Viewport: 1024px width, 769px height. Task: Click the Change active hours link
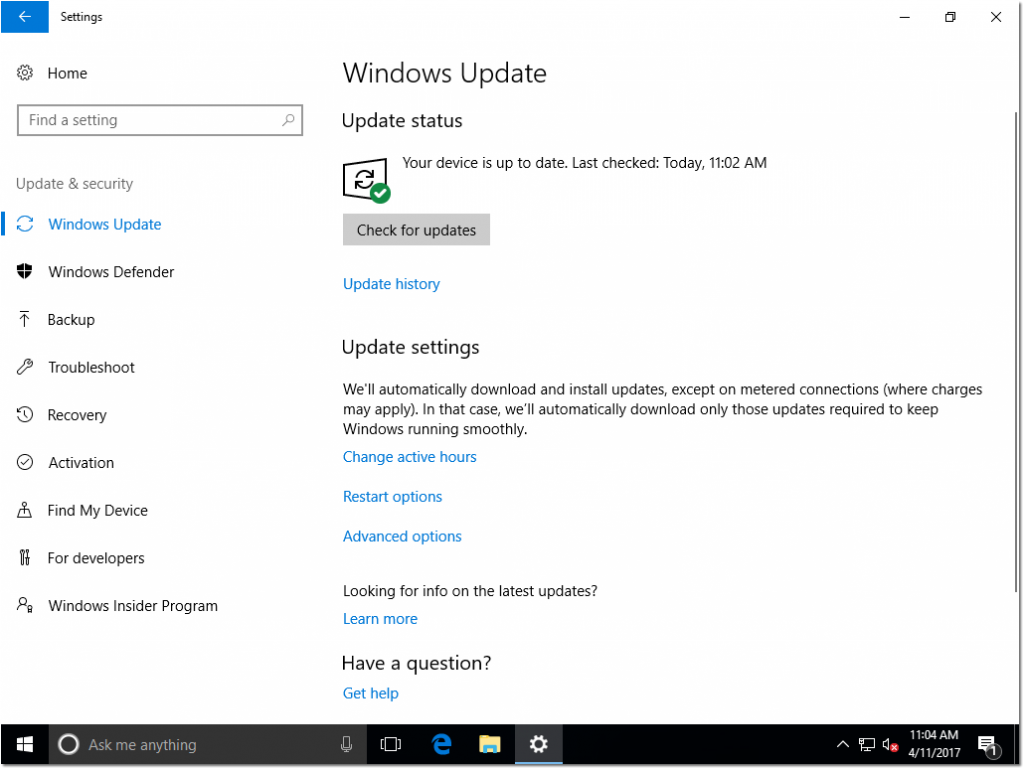(x=409, y=456)
